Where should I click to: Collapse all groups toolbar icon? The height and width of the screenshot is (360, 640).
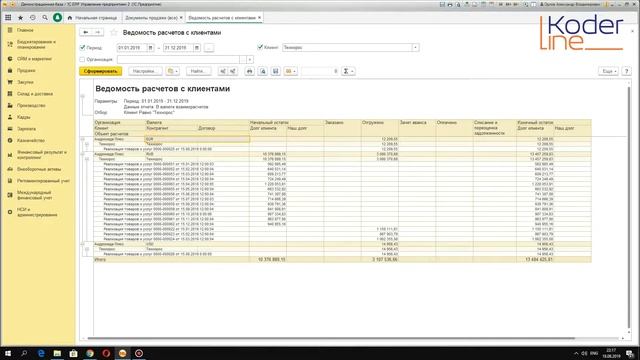(233, 71)
